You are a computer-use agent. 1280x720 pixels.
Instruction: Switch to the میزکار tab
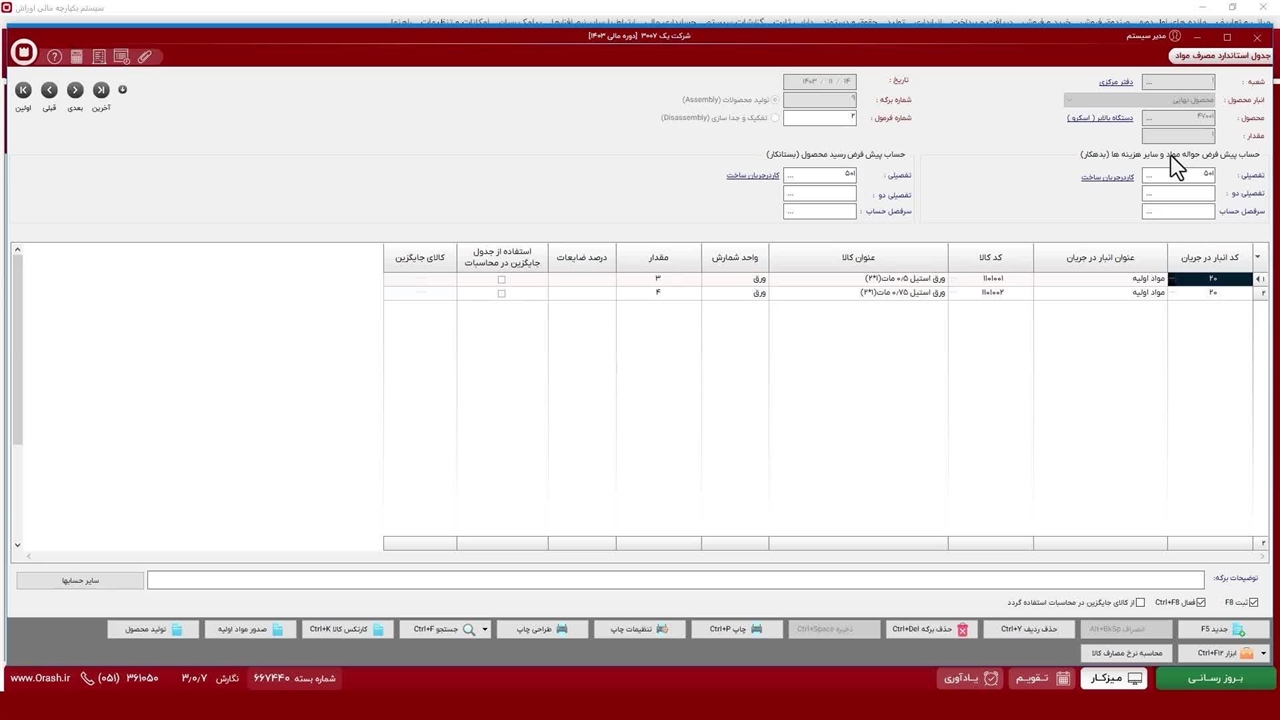coord(1114,678)
